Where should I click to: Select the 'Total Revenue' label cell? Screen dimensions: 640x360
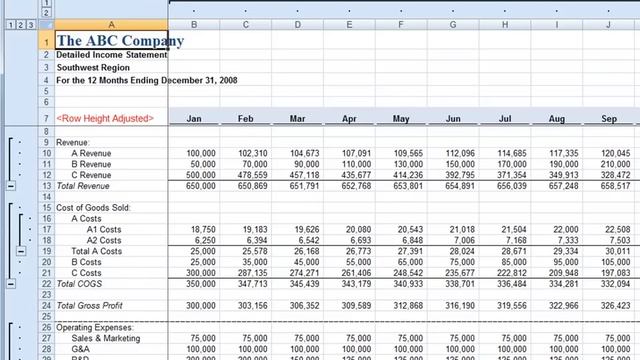pos(111,186)
